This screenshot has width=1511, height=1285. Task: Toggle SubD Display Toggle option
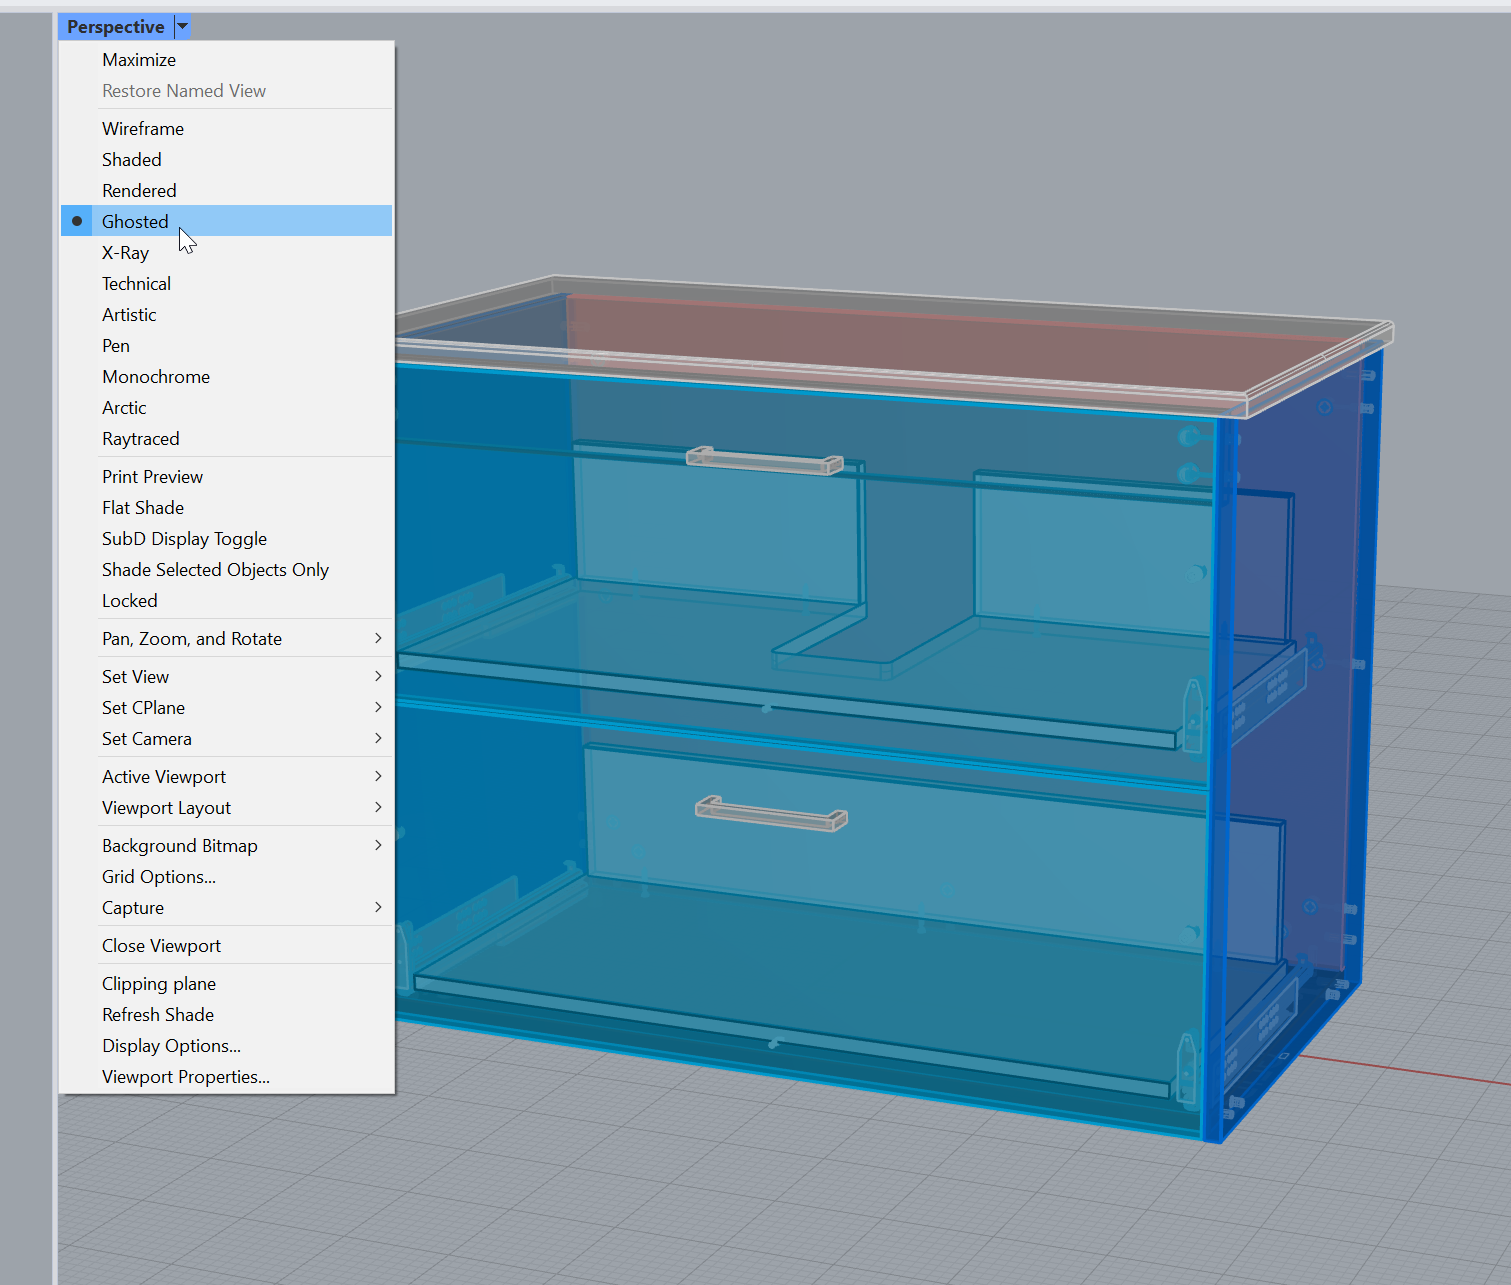point(184,539)
